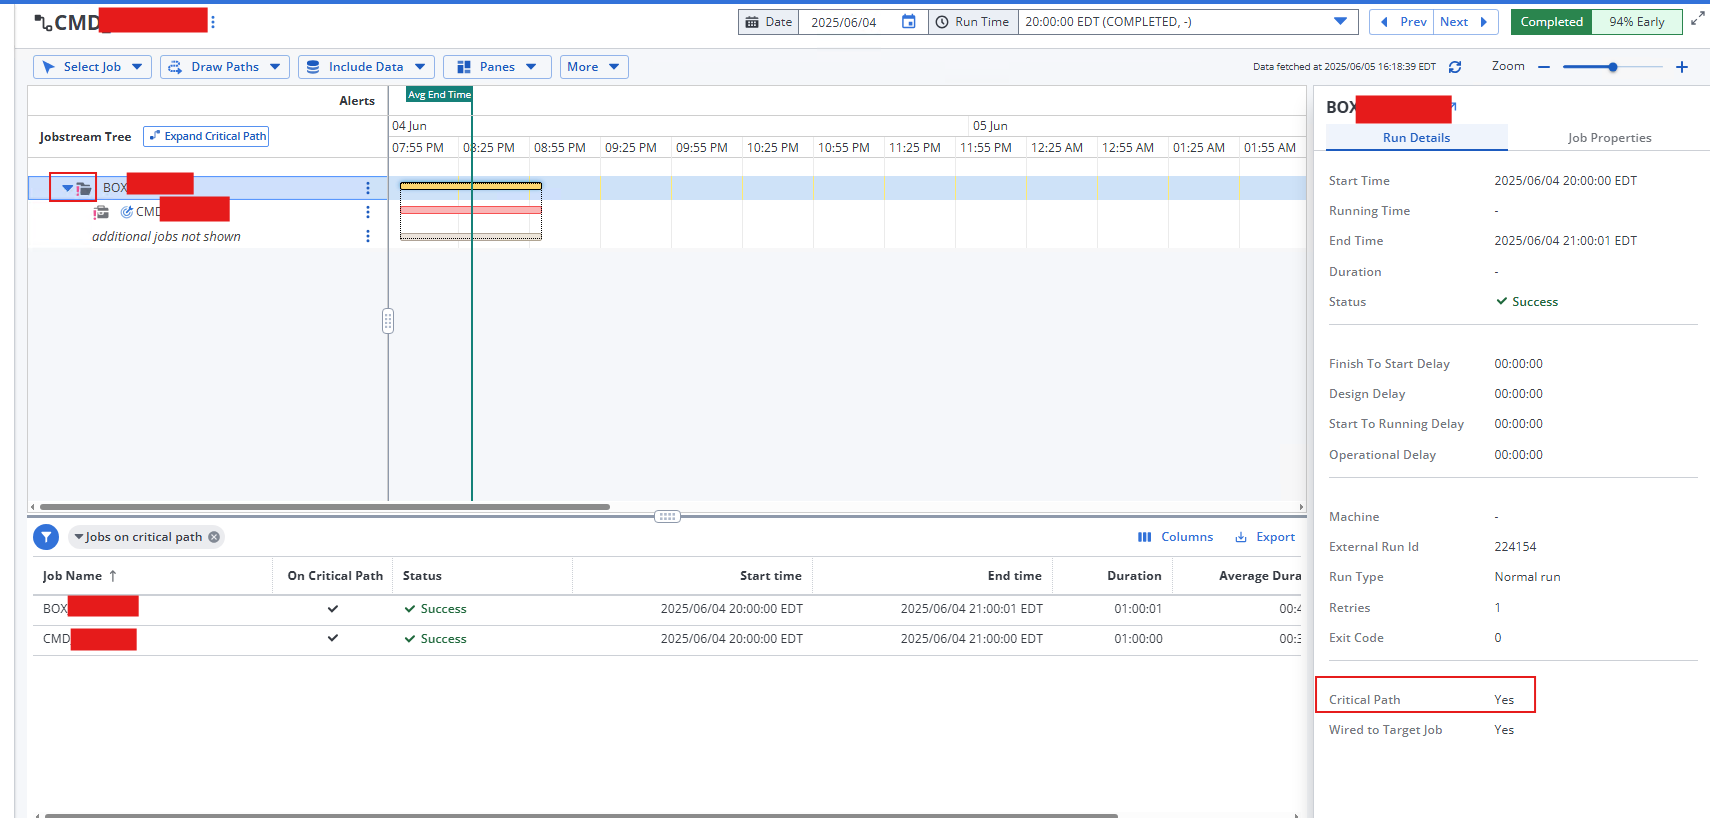Viewport: 1710px width, 818px height.
Task: Open the More menu
Action: (593, 67)
